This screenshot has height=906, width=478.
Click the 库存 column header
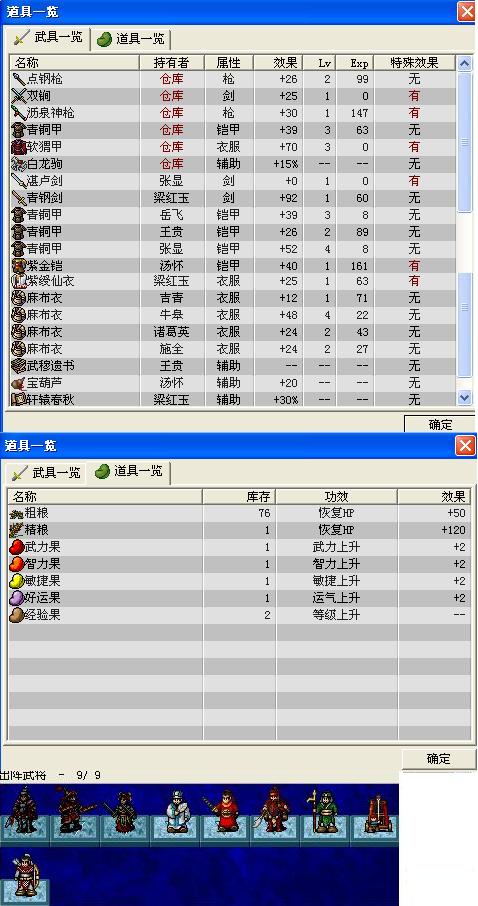pyautogui.click(x=239, y=496)
